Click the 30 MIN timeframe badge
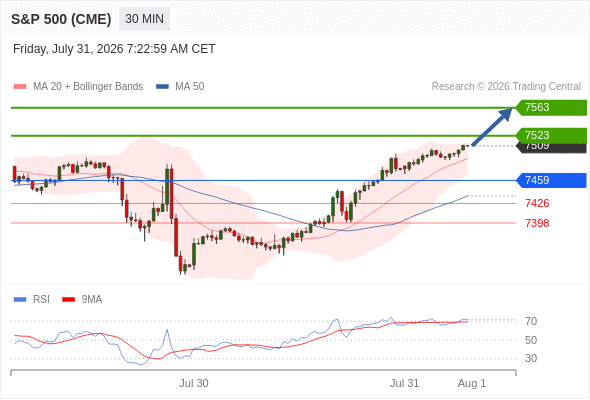590x400 pixels. tap(144, 19)
